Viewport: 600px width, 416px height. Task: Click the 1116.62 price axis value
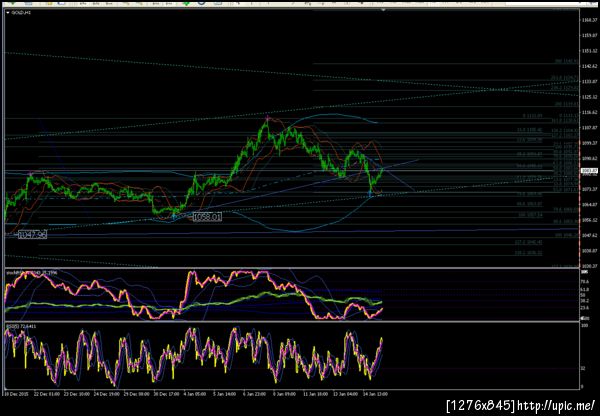pyautogui.click(x=590, y=113)
